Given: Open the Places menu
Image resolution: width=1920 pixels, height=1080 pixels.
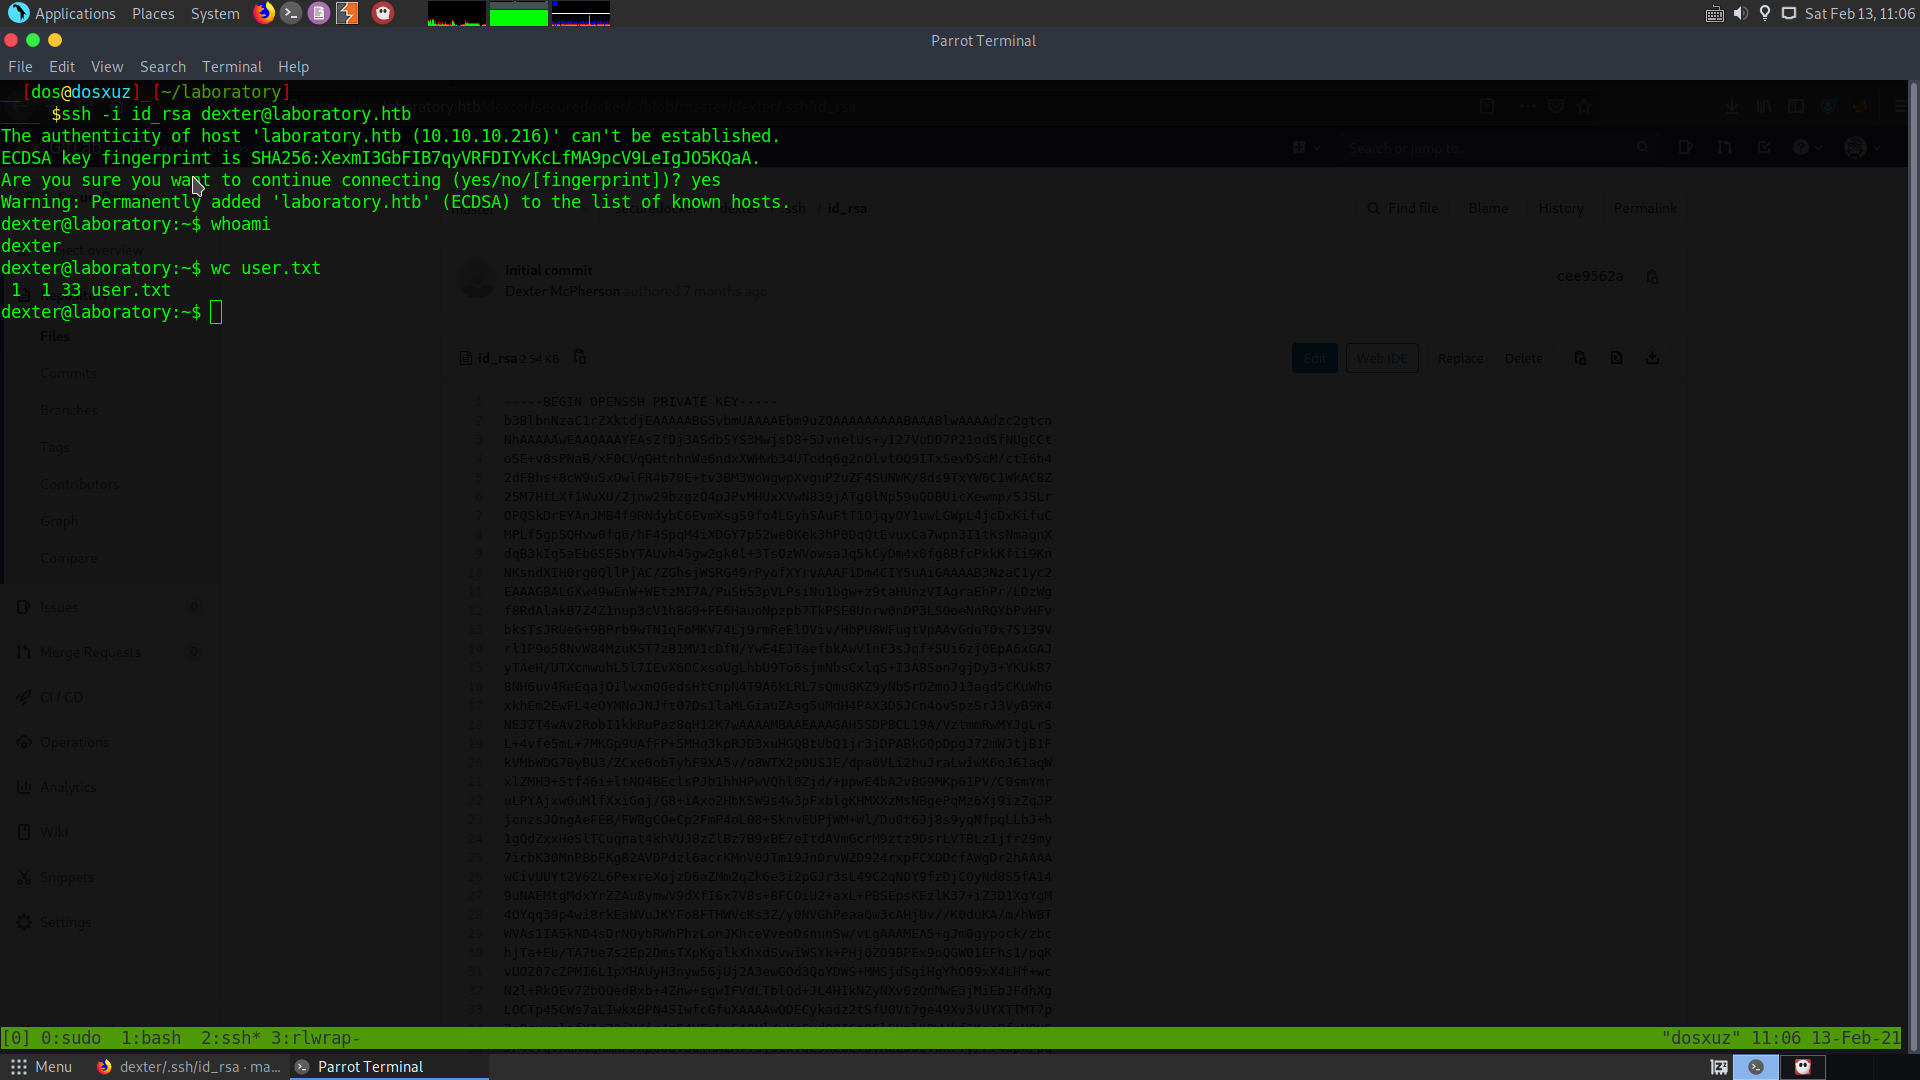Looking at the screenshot, I should pyautogui.click(x=153, y=13).
